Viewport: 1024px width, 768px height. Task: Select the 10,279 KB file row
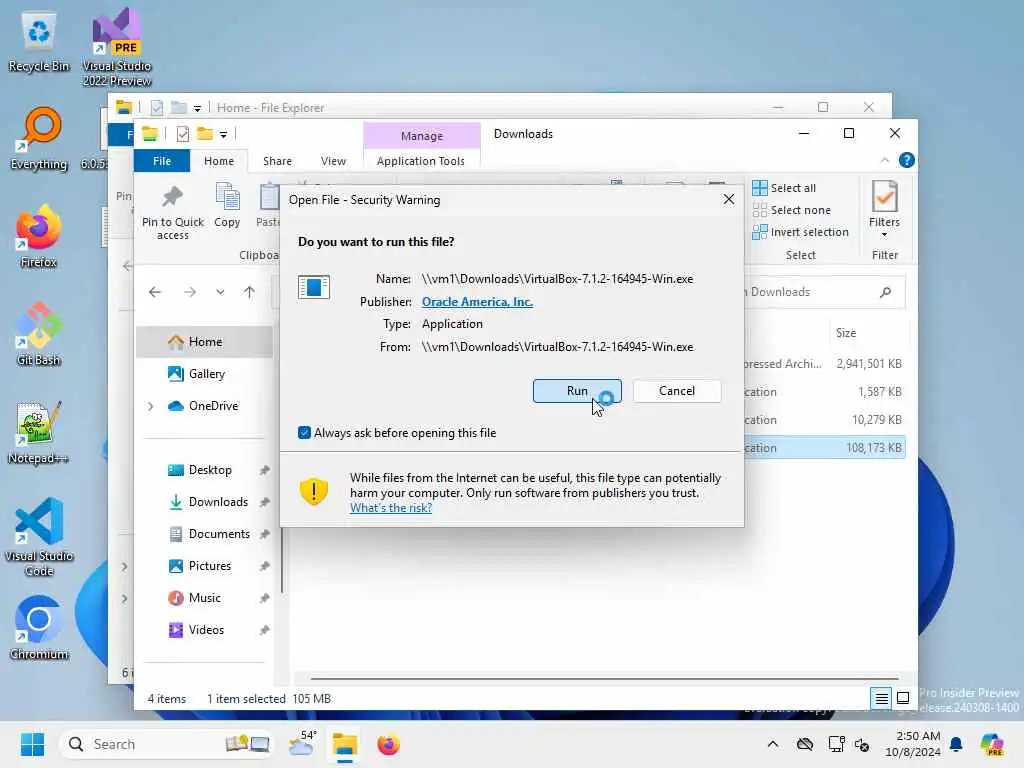point(825,420)
